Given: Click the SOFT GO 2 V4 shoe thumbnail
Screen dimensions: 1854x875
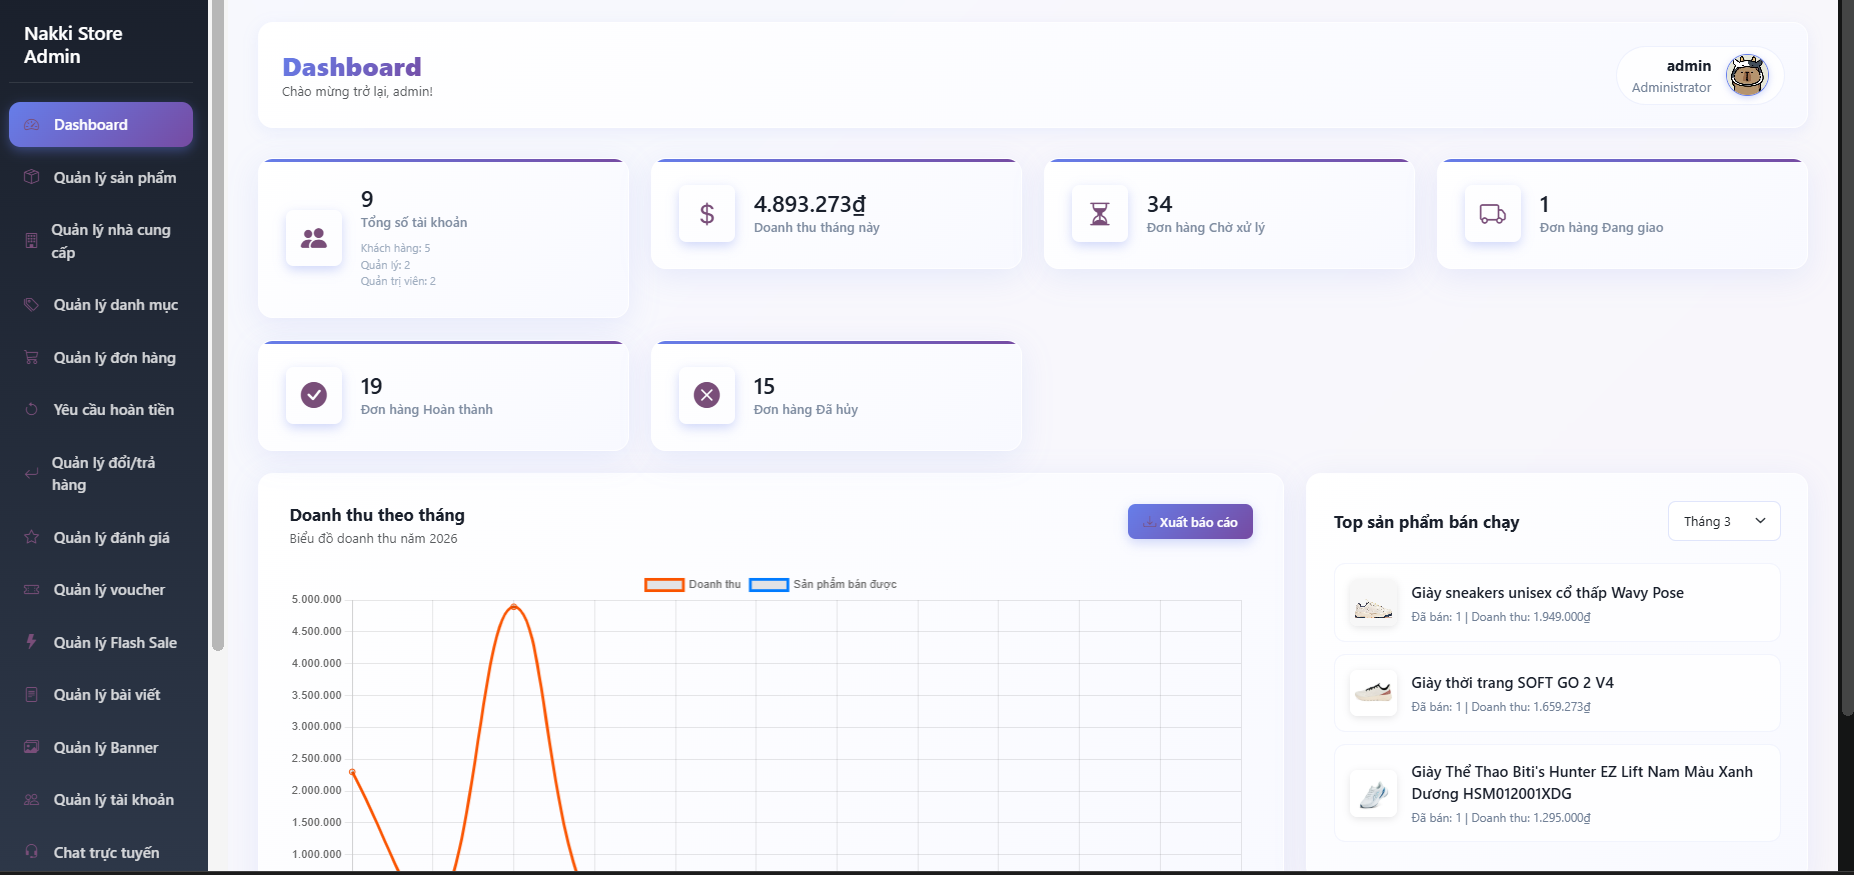Looking at the screenshot, I should (x=1373, y=693).
